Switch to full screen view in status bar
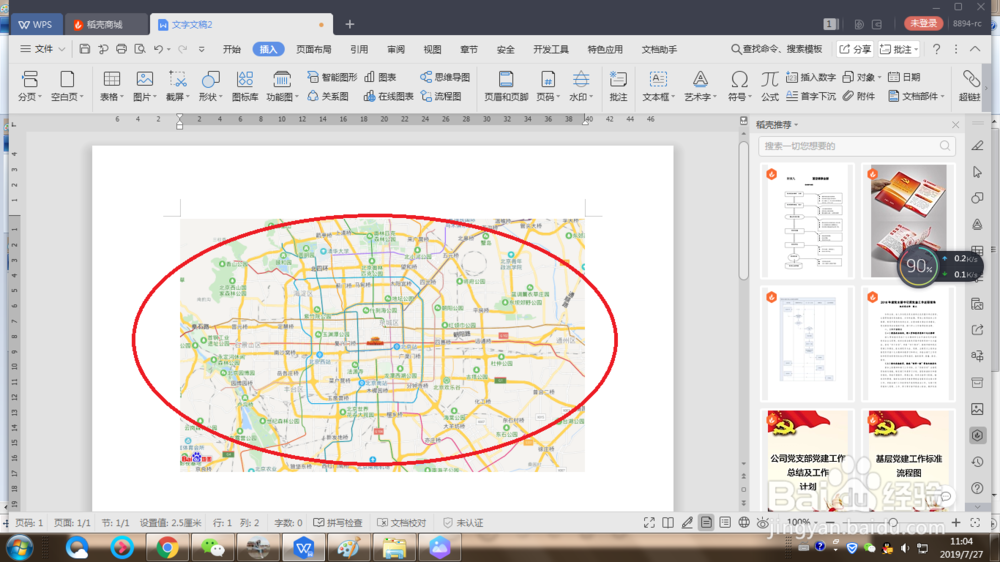 point(649,522)
